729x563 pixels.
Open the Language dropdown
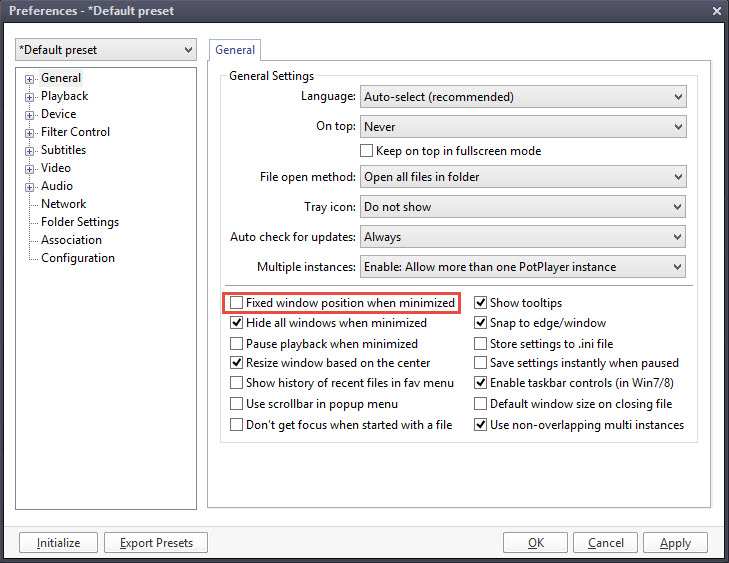pos(523,97)
